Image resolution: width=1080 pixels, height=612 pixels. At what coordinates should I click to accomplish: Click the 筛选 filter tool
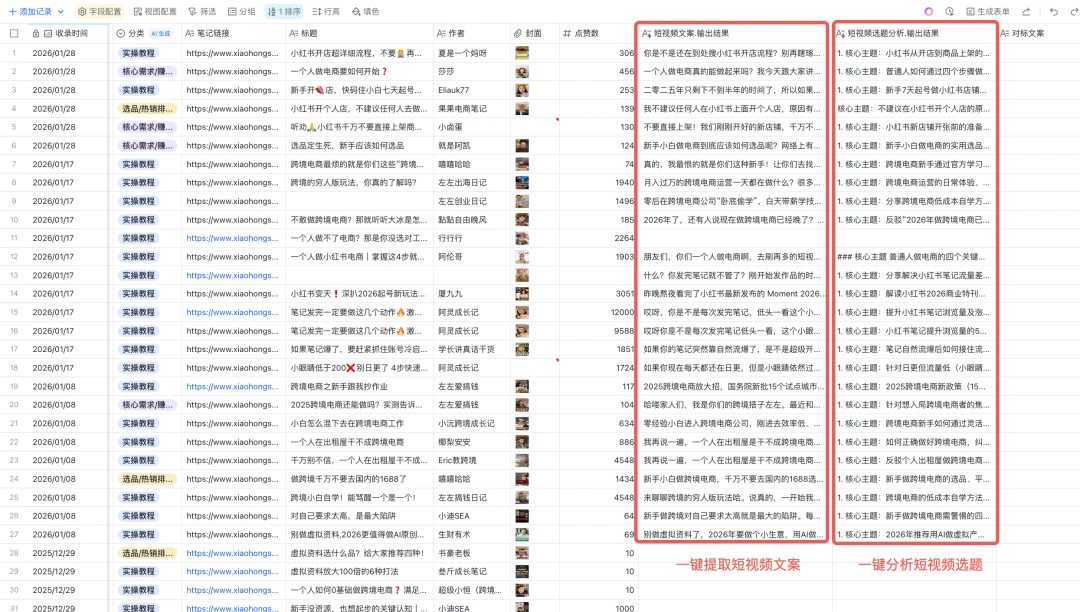point(201,11)
